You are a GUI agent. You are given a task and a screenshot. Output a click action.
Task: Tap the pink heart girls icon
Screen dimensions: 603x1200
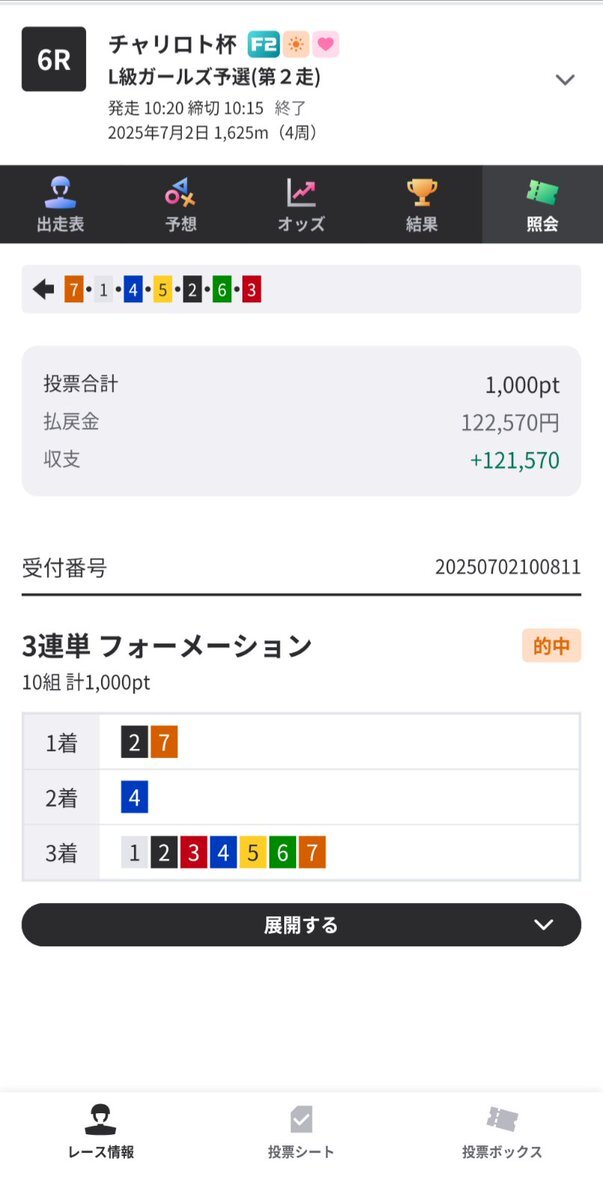[326, 44]
